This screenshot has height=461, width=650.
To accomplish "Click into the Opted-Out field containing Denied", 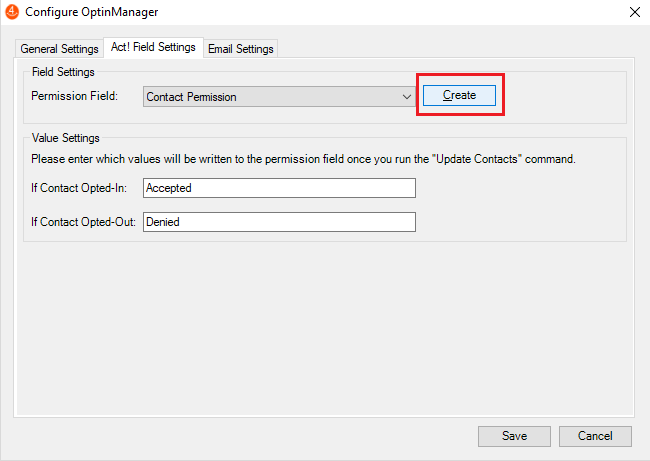I will pyautogui.click(x=279, y=222).
